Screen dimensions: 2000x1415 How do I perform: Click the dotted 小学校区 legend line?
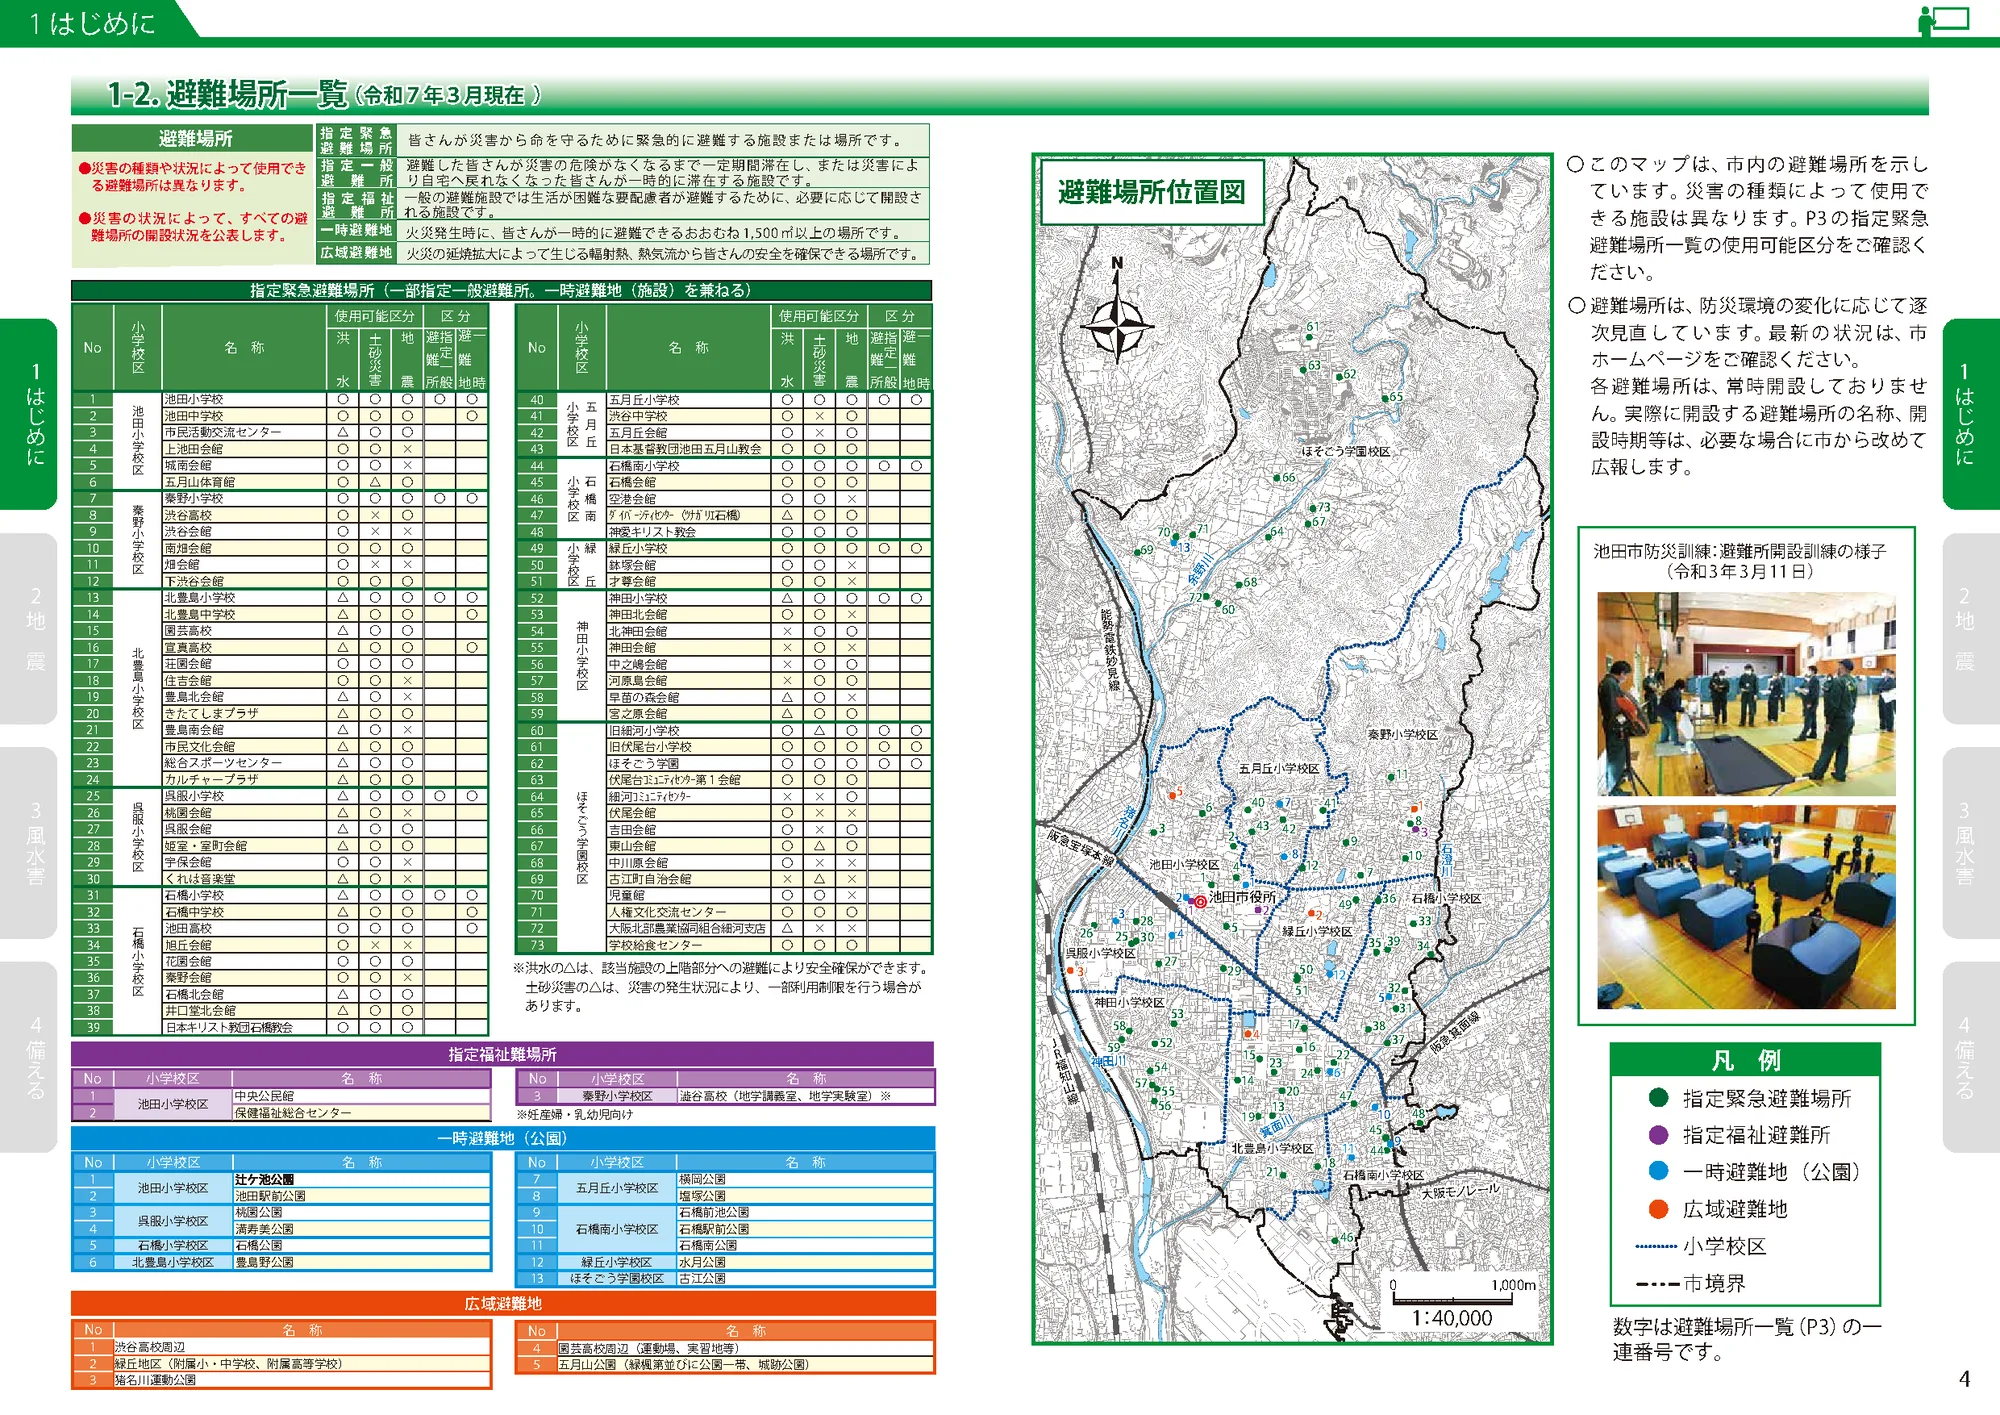click(1655, 1247)
